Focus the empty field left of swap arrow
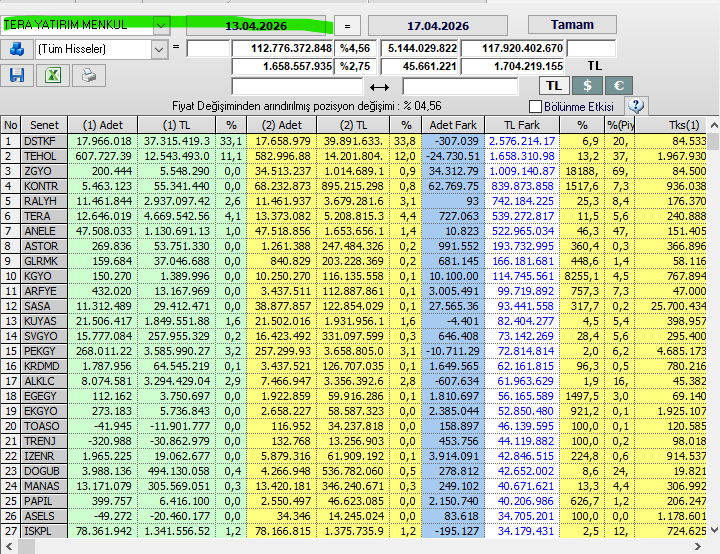The height and width of the screenshot is (554, 720). [297, 86]
